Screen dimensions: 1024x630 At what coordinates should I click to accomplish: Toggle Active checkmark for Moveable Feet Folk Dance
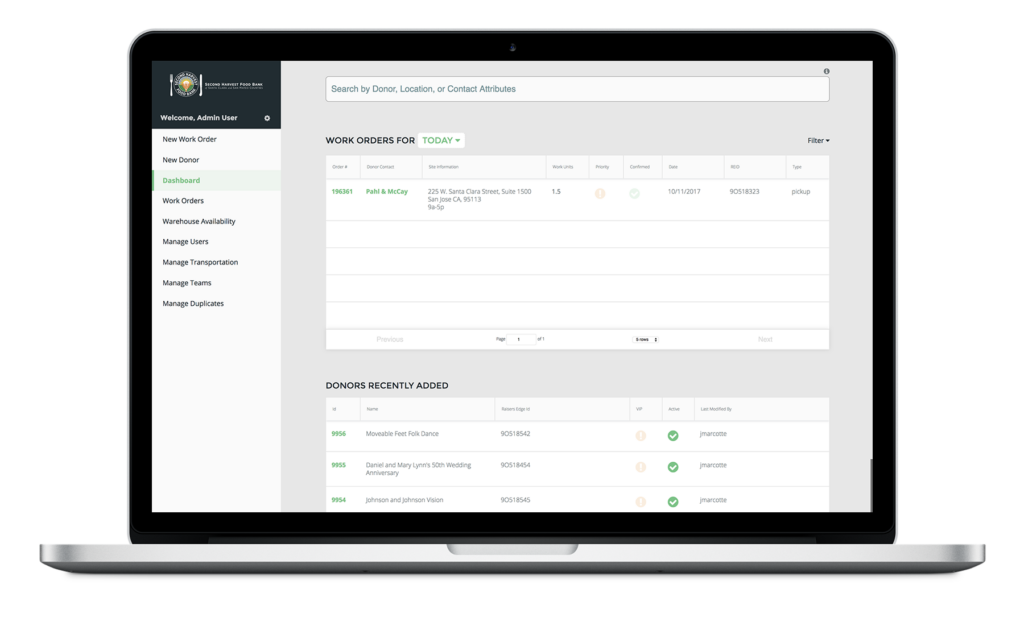point(673,435)
